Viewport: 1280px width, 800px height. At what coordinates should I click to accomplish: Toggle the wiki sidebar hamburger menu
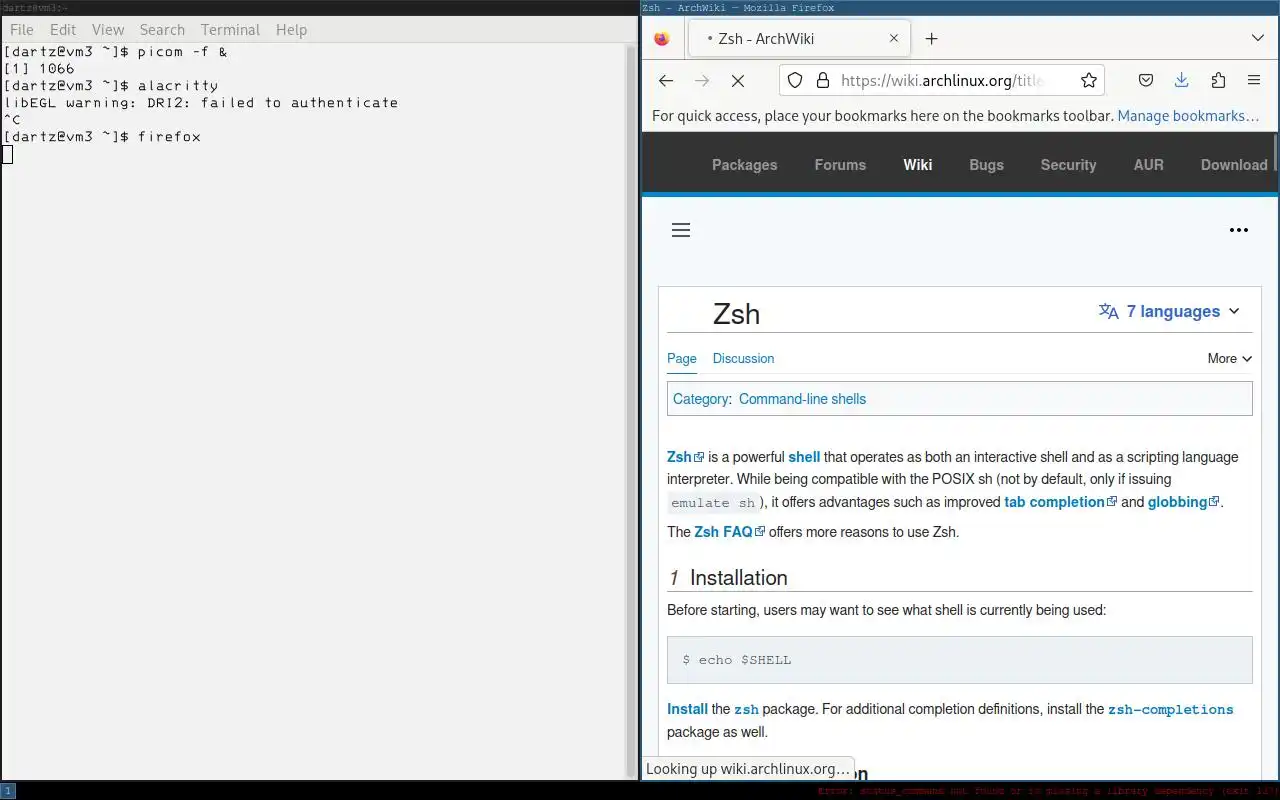[681, 230]
